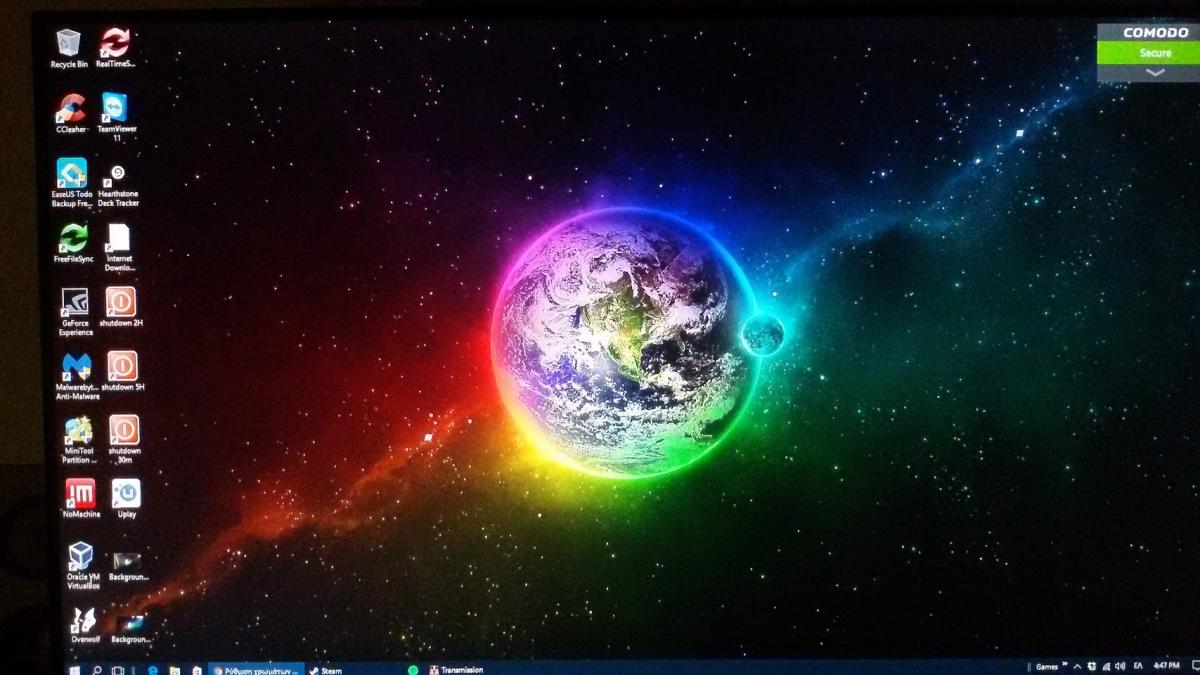Open the volume speaker tray icon
Viewport: 1200px width, 675px height.
click(x=1120, y=667)
